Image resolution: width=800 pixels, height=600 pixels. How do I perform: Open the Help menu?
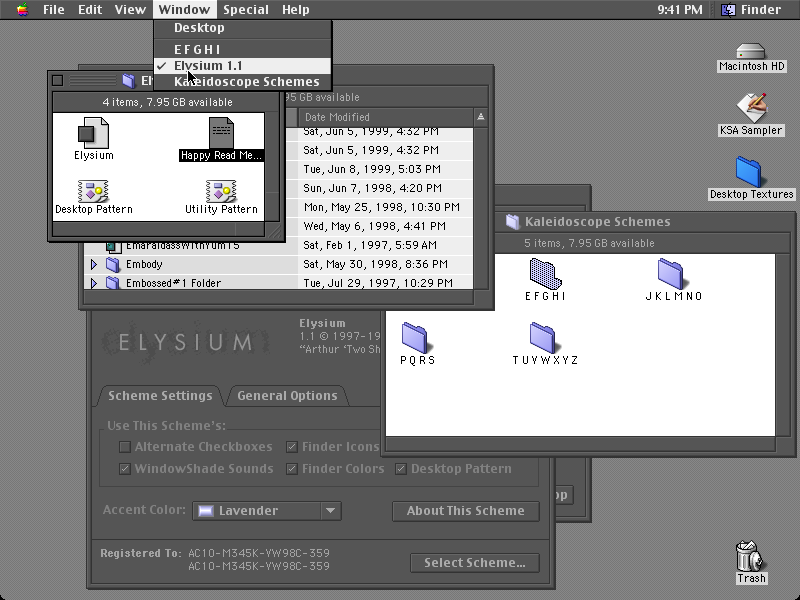[x=296, y=10]
